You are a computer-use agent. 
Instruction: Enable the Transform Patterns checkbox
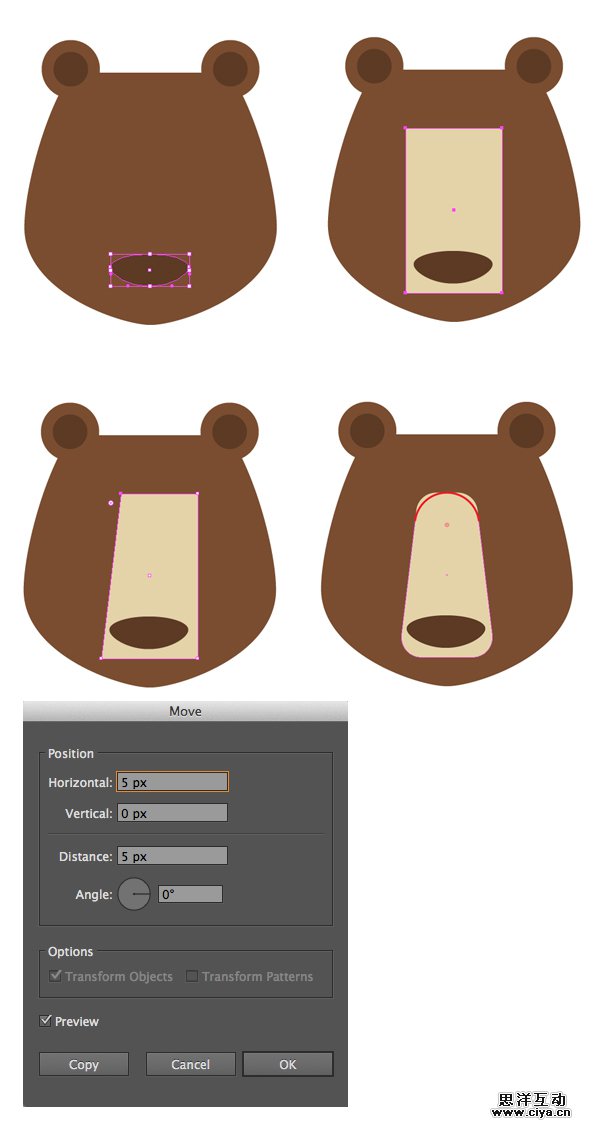[193, 976]
